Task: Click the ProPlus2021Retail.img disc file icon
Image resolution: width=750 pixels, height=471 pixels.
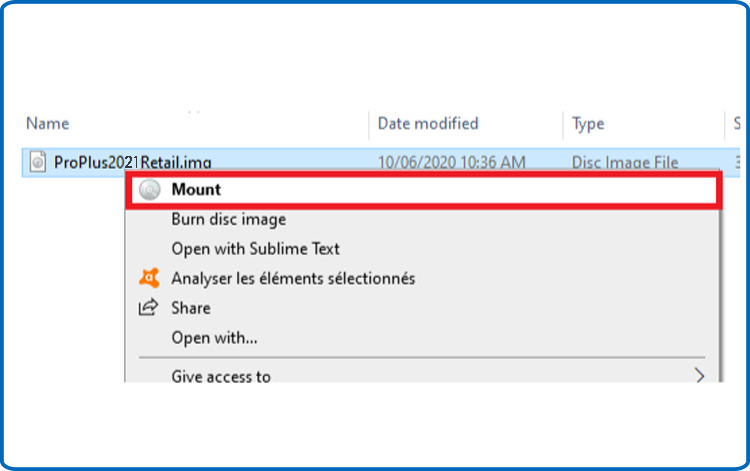Action: 37,161
